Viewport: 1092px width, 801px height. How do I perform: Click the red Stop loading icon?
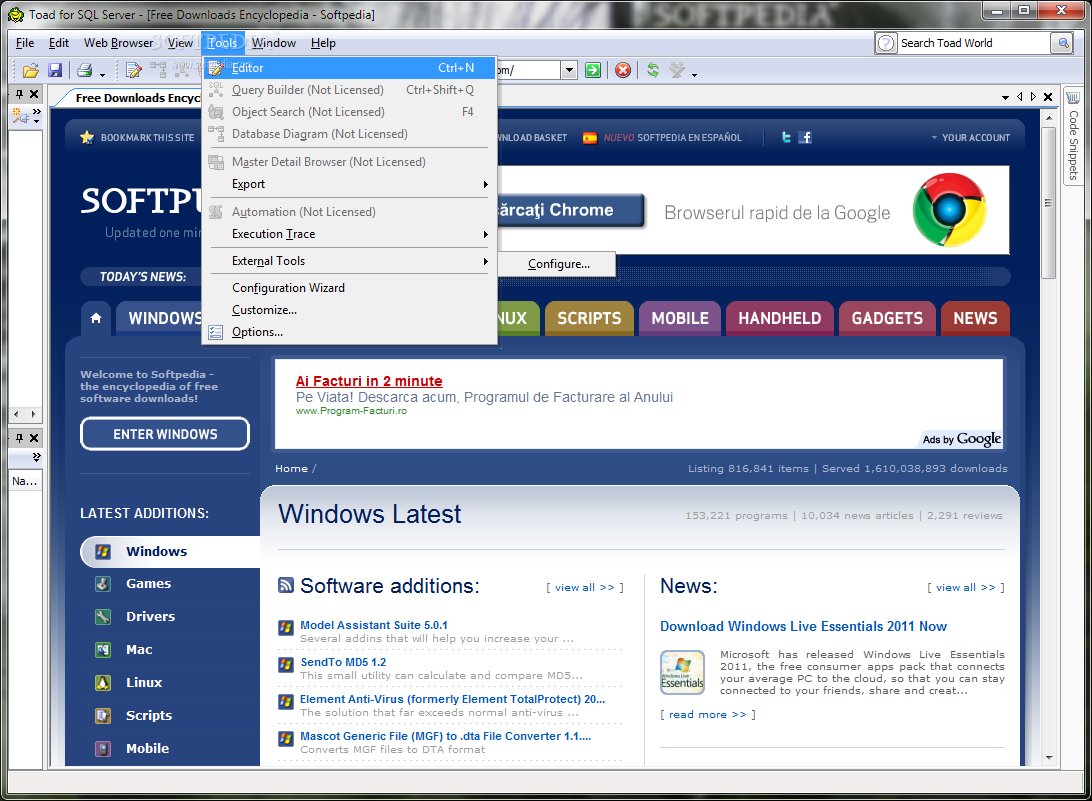click(x=623, y=70)
